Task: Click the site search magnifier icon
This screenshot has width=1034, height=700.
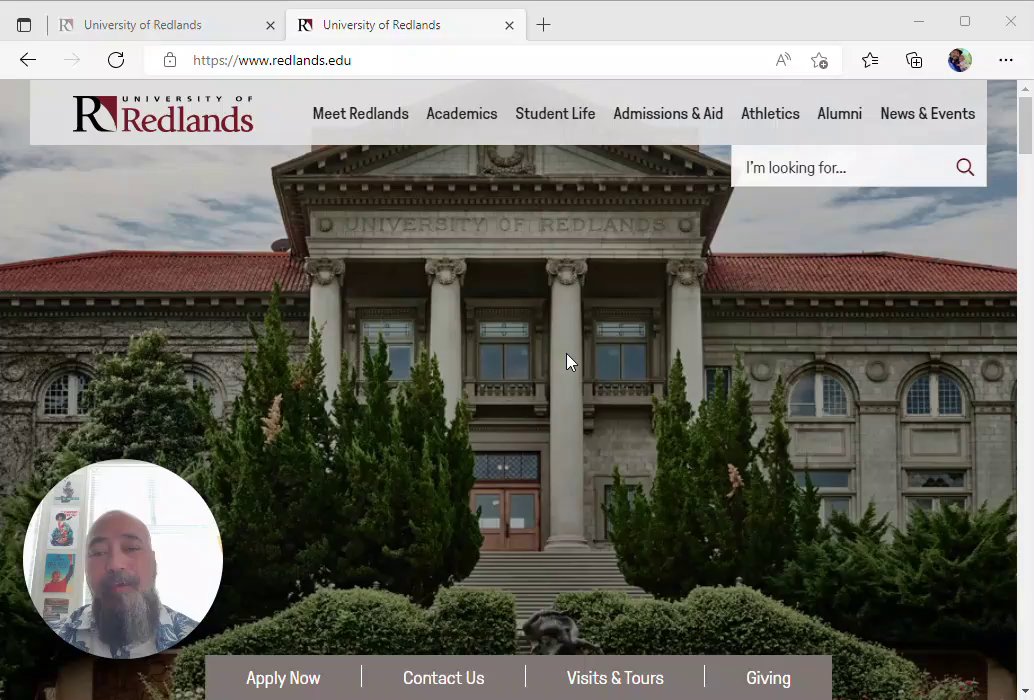Action: coord(965,167)
